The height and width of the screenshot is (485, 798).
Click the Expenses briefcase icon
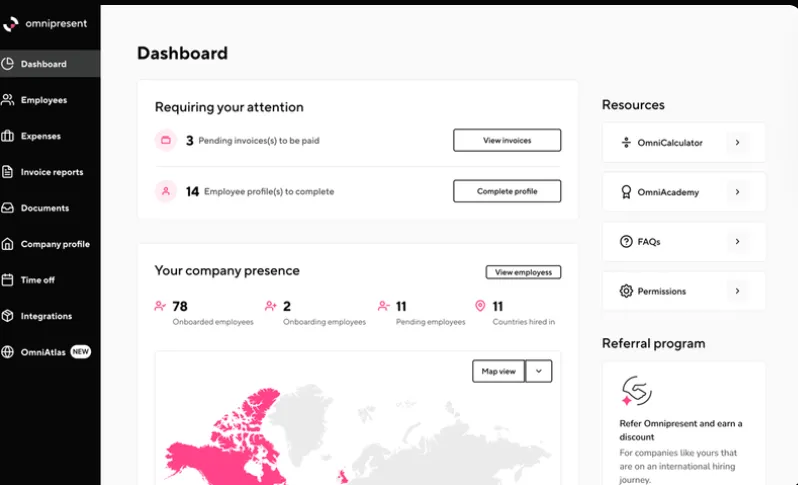tap(7, 136)
